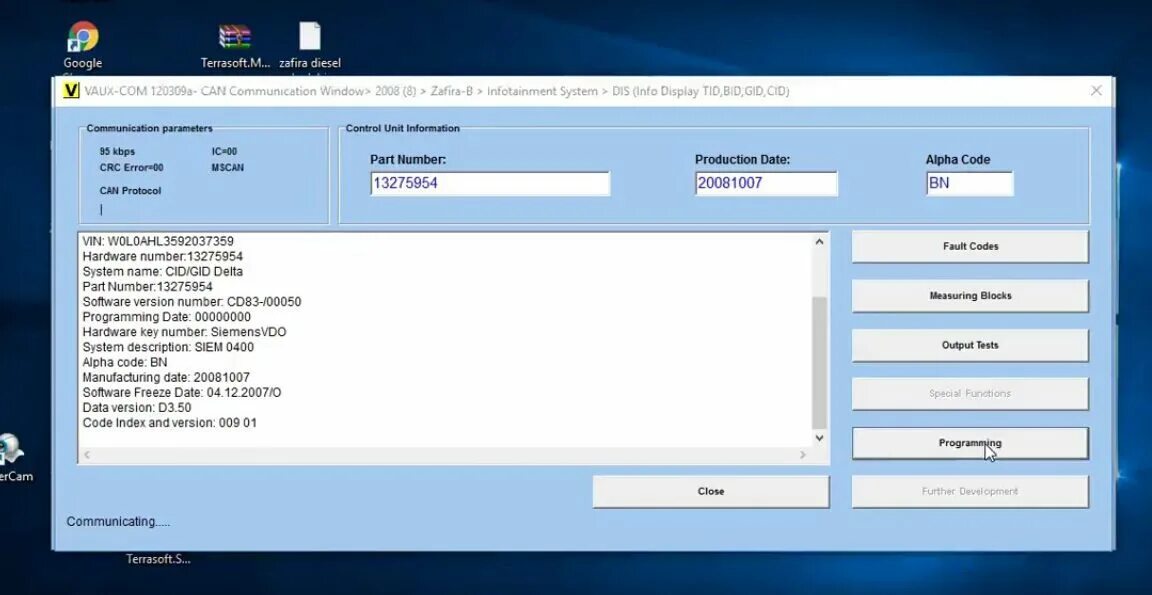Launch Output Tests
The image size is (1152, 595).
(970, 345)
